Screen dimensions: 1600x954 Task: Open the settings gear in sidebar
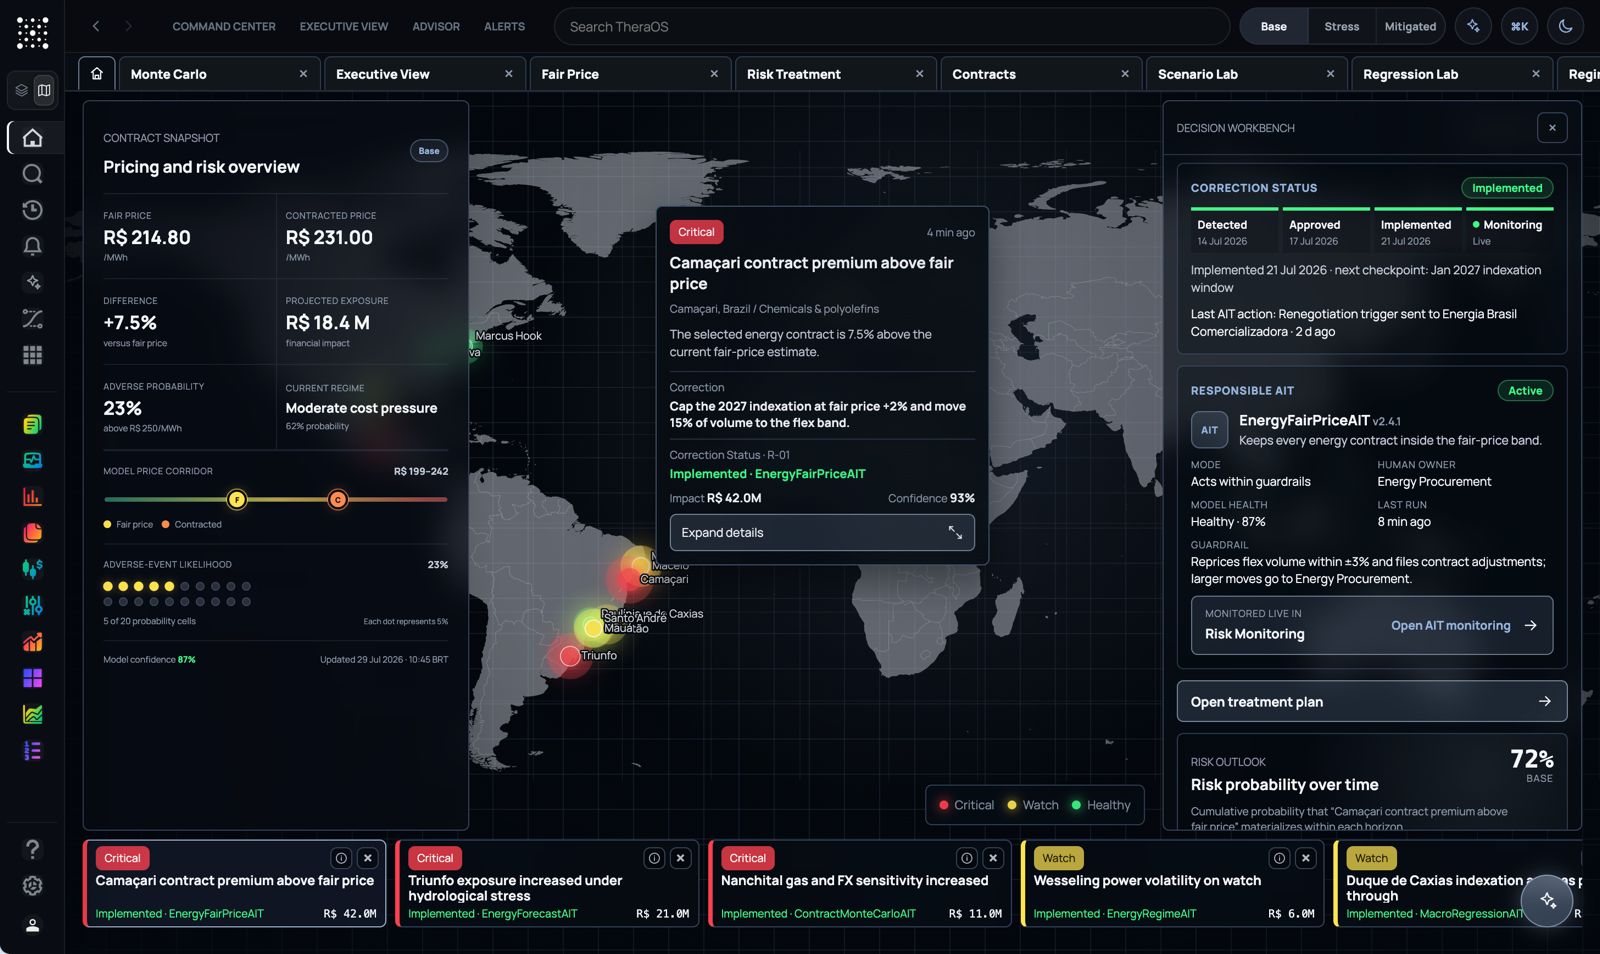coord(32,886)
